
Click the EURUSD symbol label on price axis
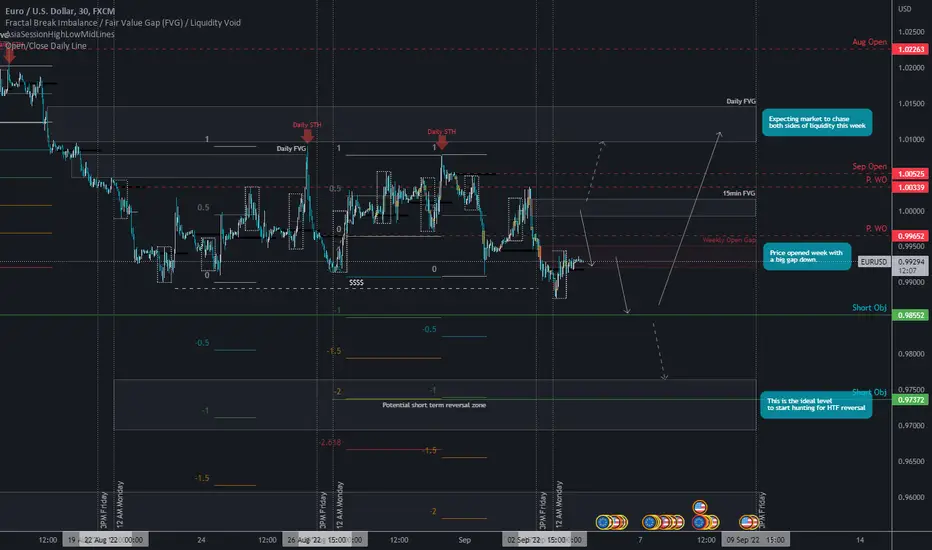(874, 262)
